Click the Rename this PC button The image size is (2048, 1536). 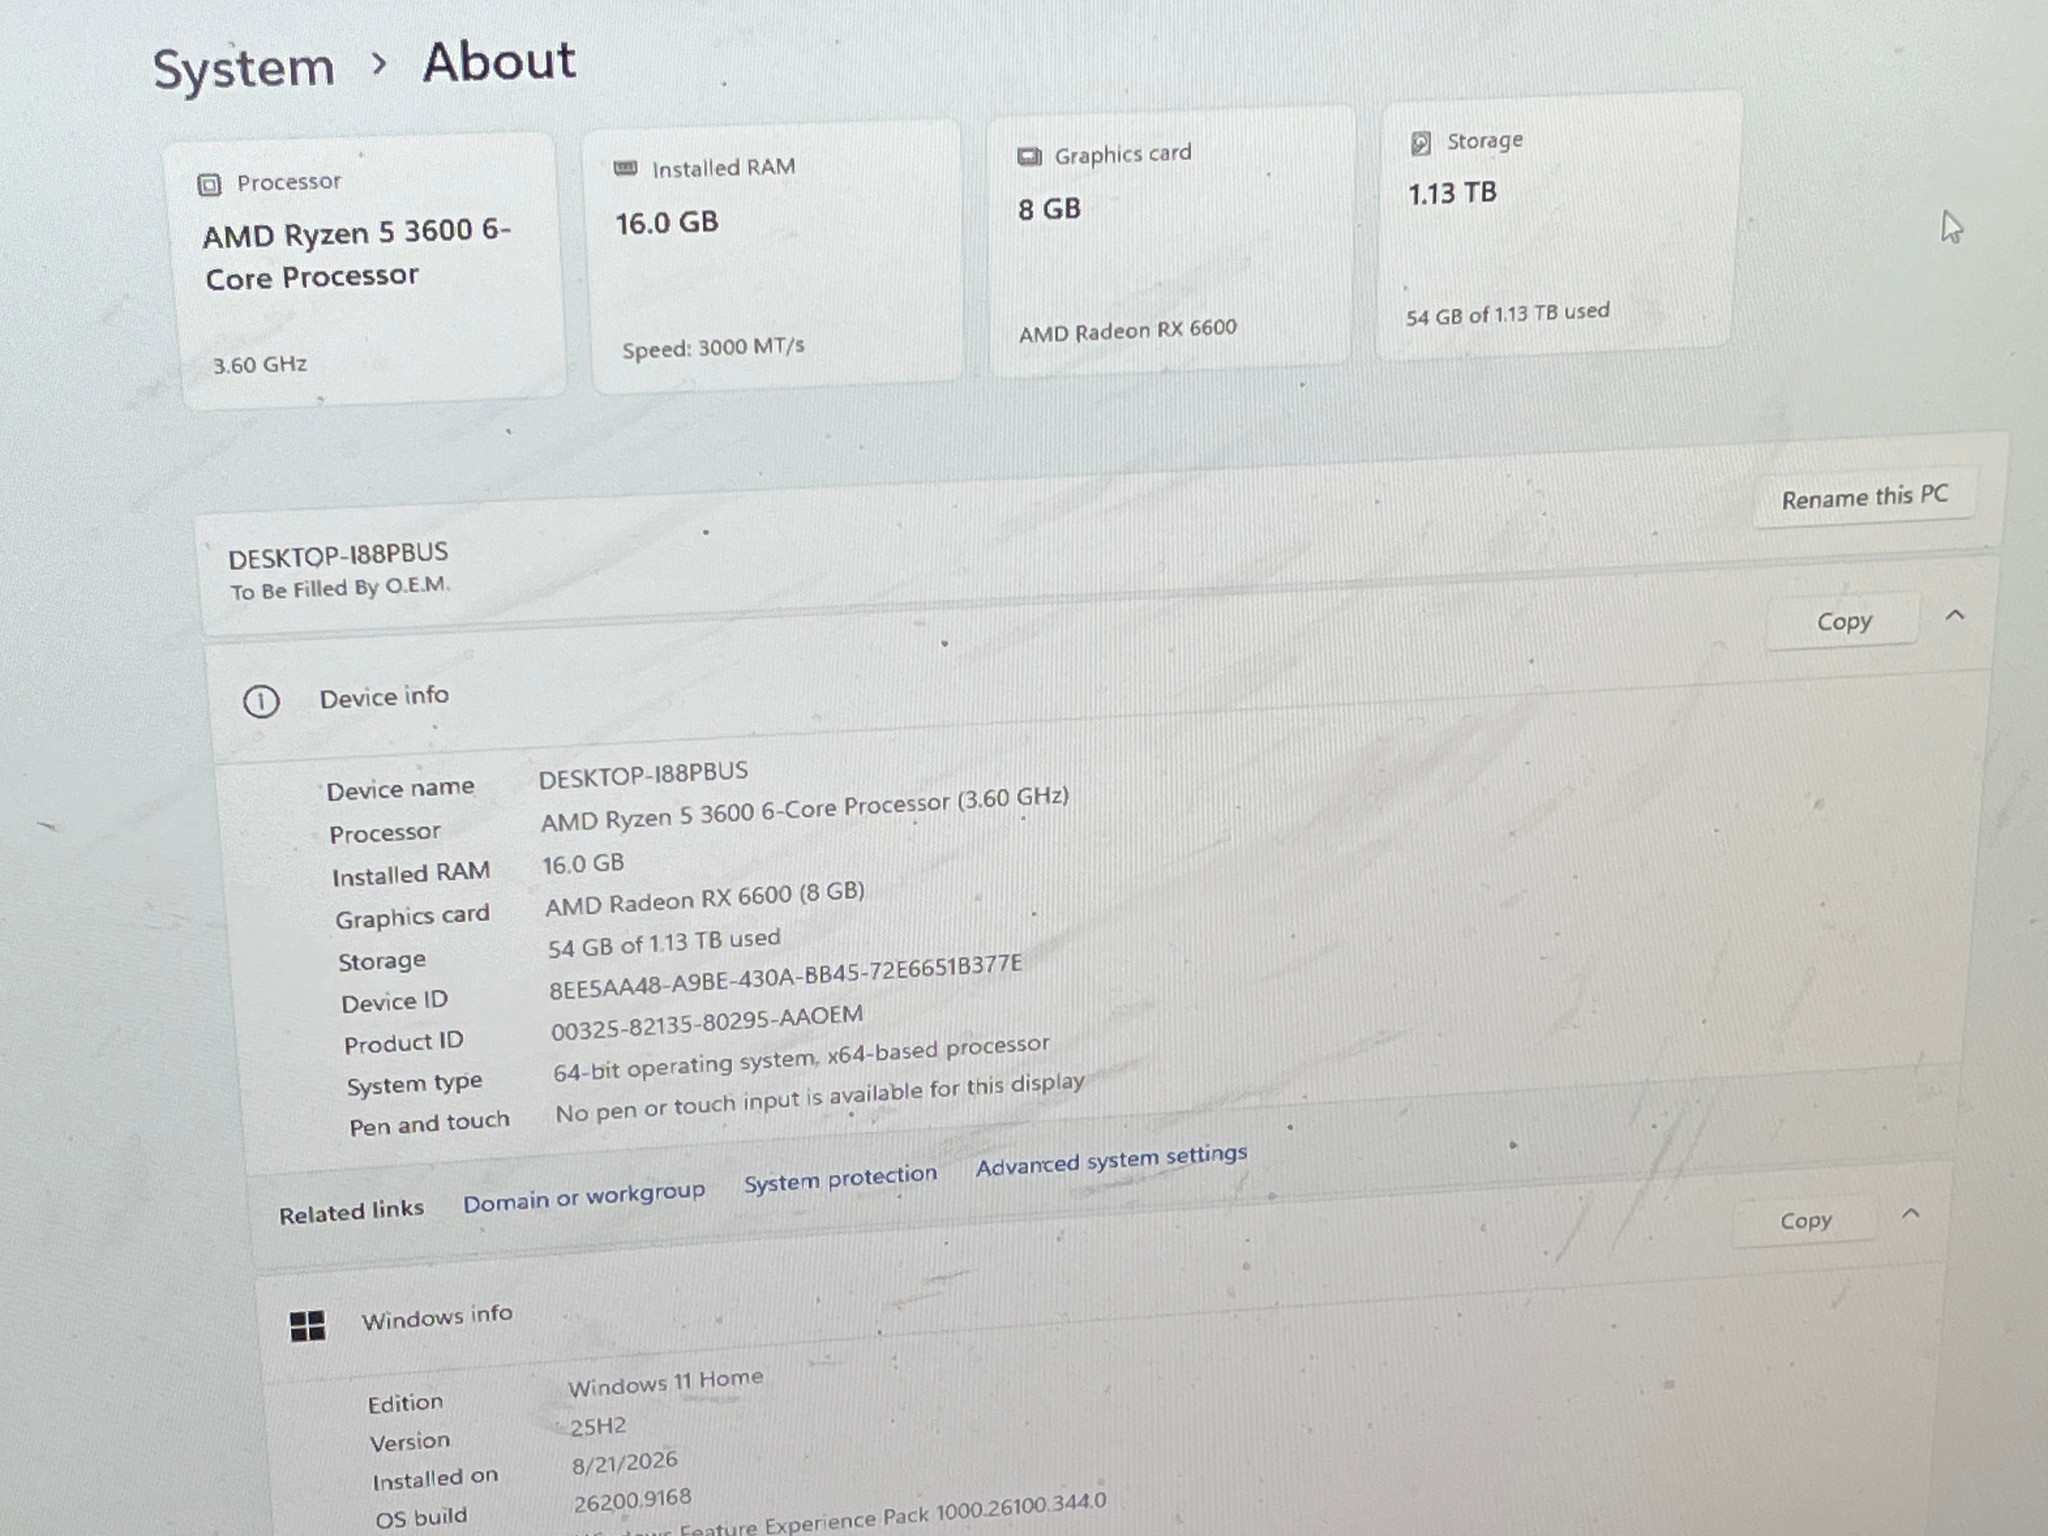(x=1865, y=496)
